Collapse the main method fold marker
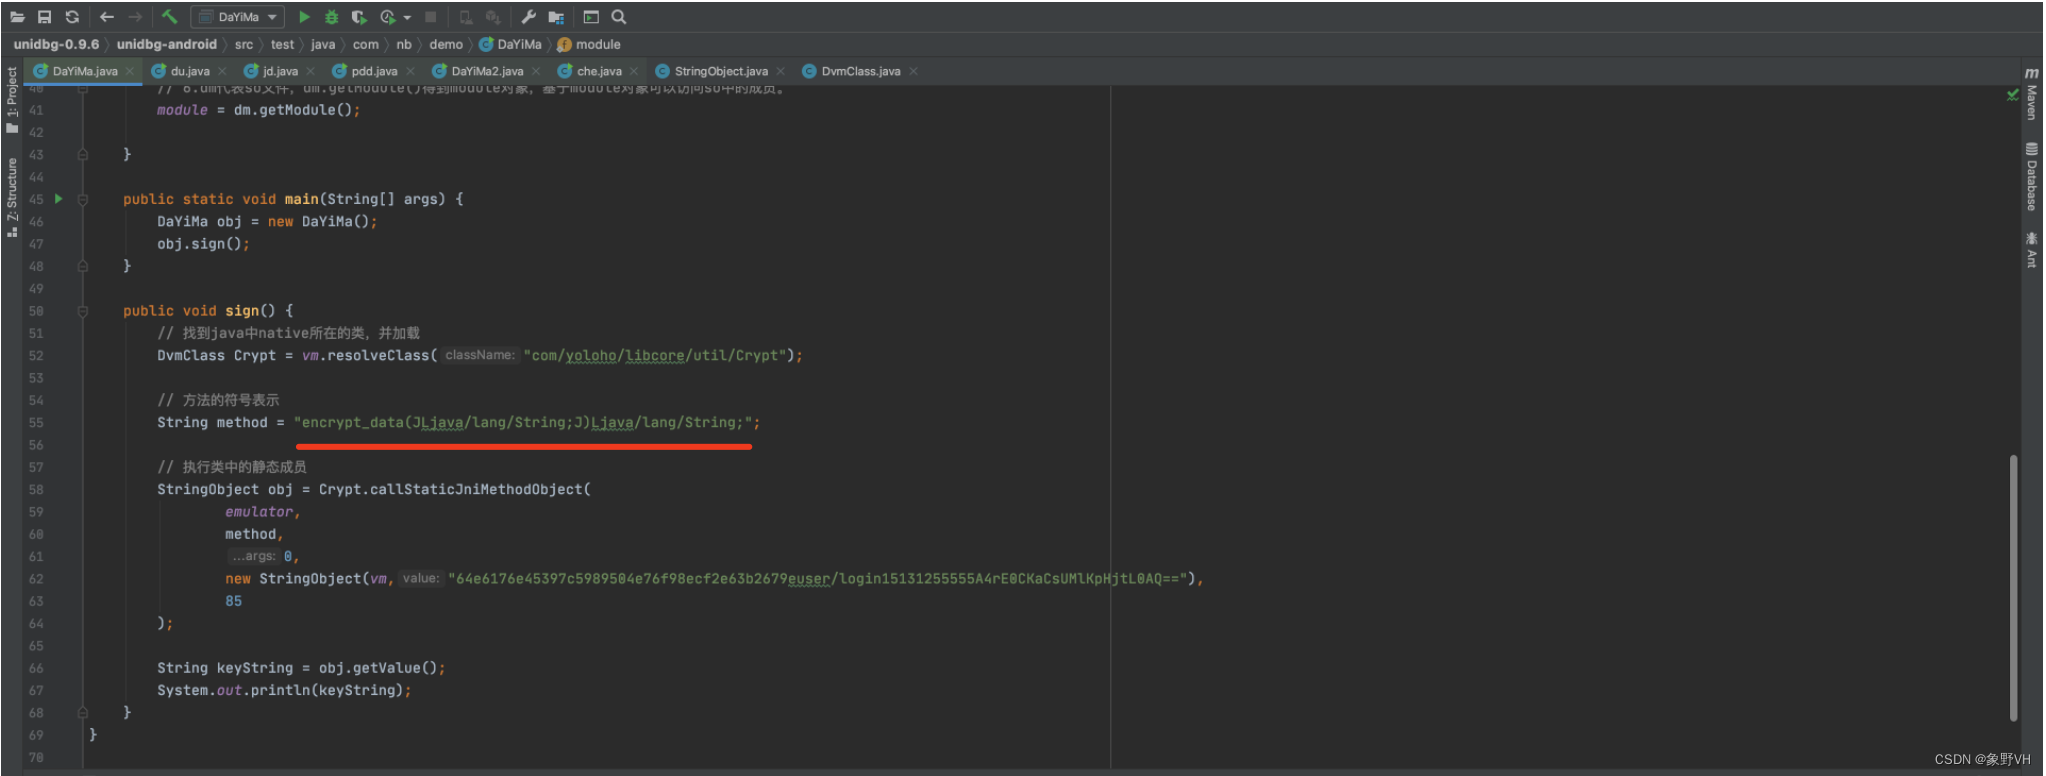Viewport: 2046px width, 776px height. [x=83, y=199]
